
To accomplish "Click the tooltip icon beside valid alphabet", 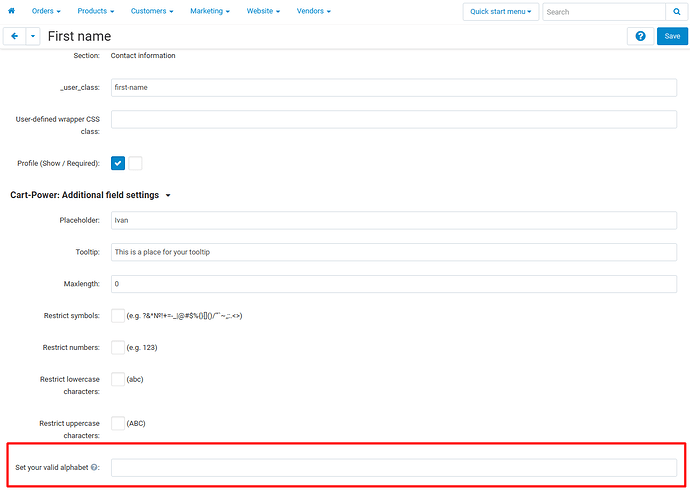I will [94, 467].
